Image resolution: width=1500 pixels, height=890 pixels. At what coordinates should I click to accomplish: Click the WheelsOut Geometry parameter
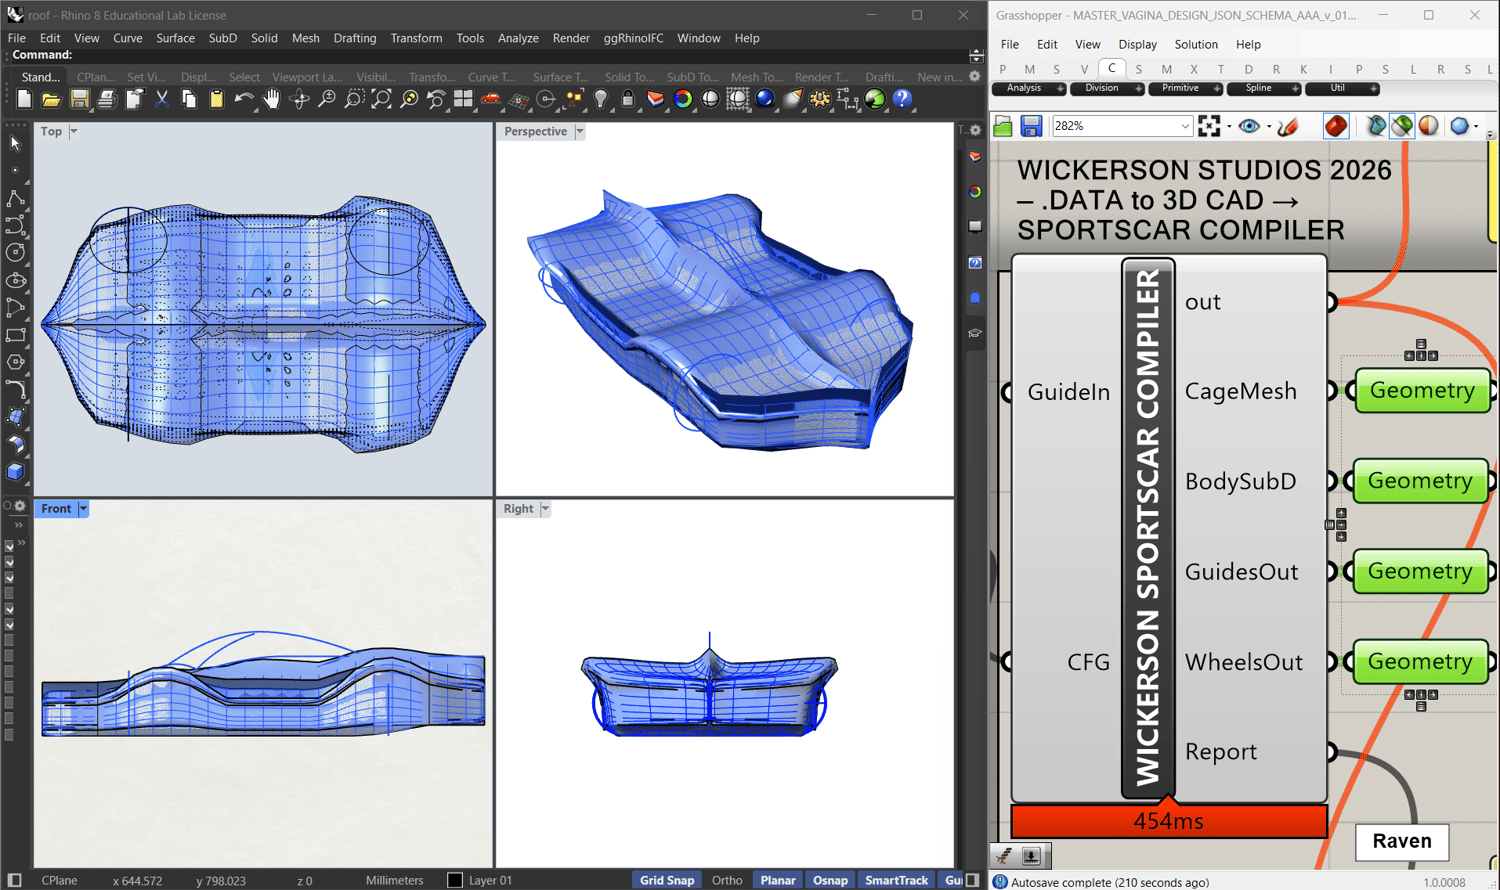1421,661
